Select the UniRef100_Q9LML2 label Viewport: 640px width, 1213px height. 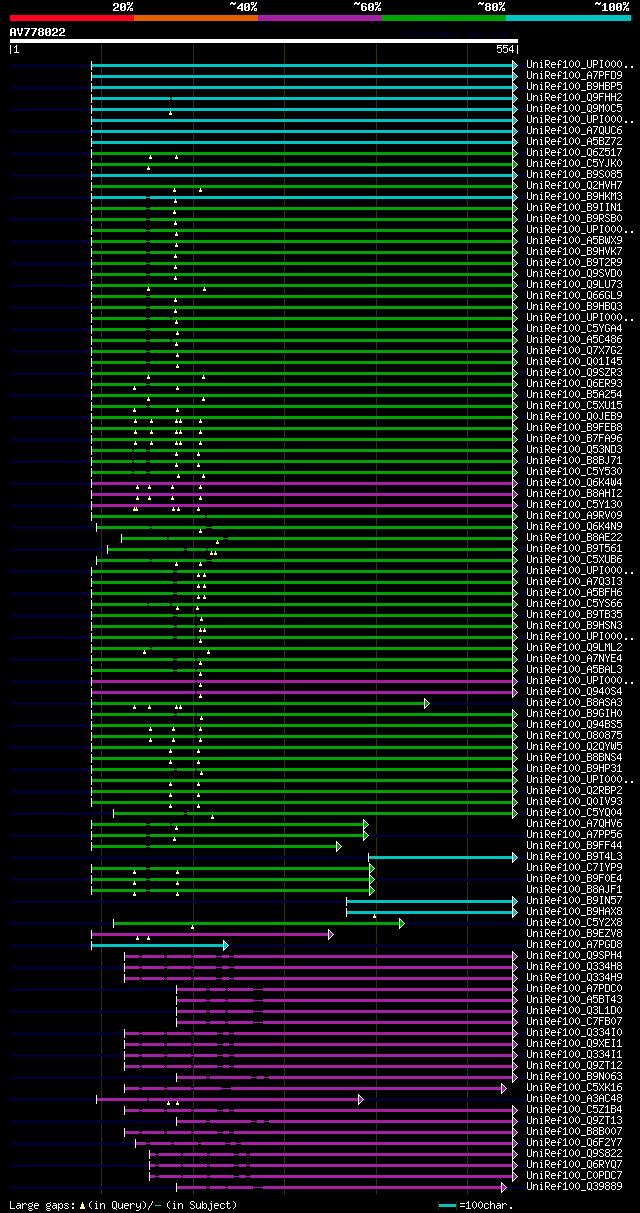point(574,647)
